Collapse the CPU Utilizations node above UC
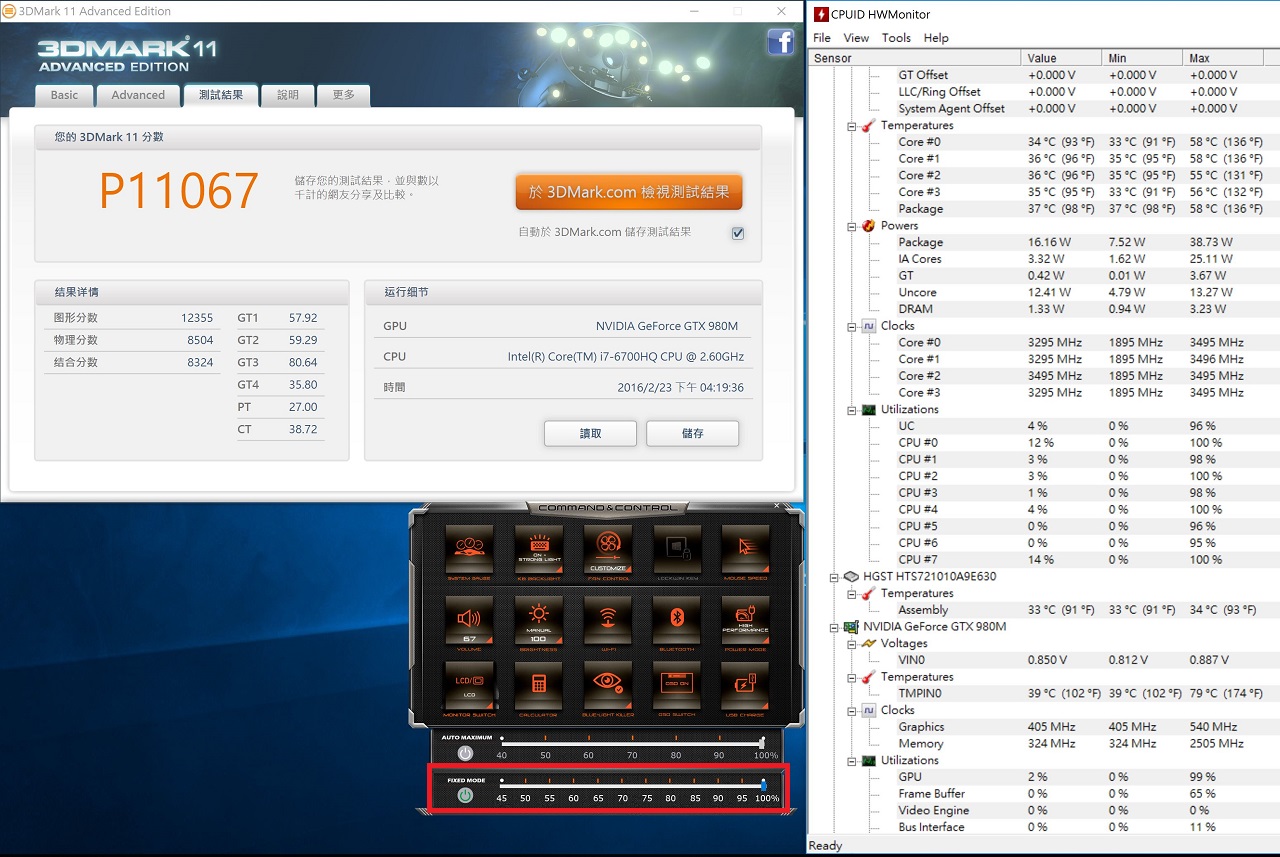The width and height of the screenshot is (1280, 857). [852, 410]
